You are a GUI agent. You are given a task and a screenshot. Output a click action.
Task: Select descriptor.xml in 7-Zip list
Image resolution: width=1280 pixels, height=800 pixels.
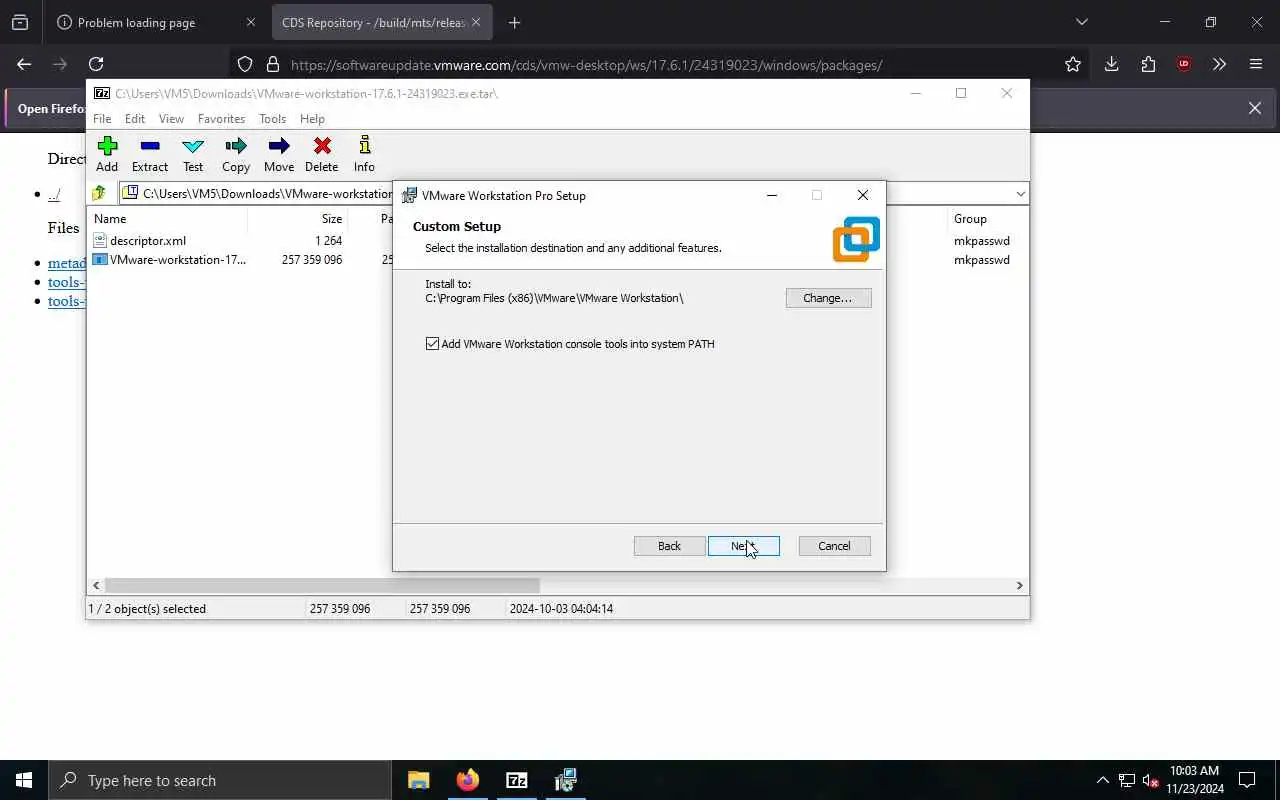[x=148, y=241]
